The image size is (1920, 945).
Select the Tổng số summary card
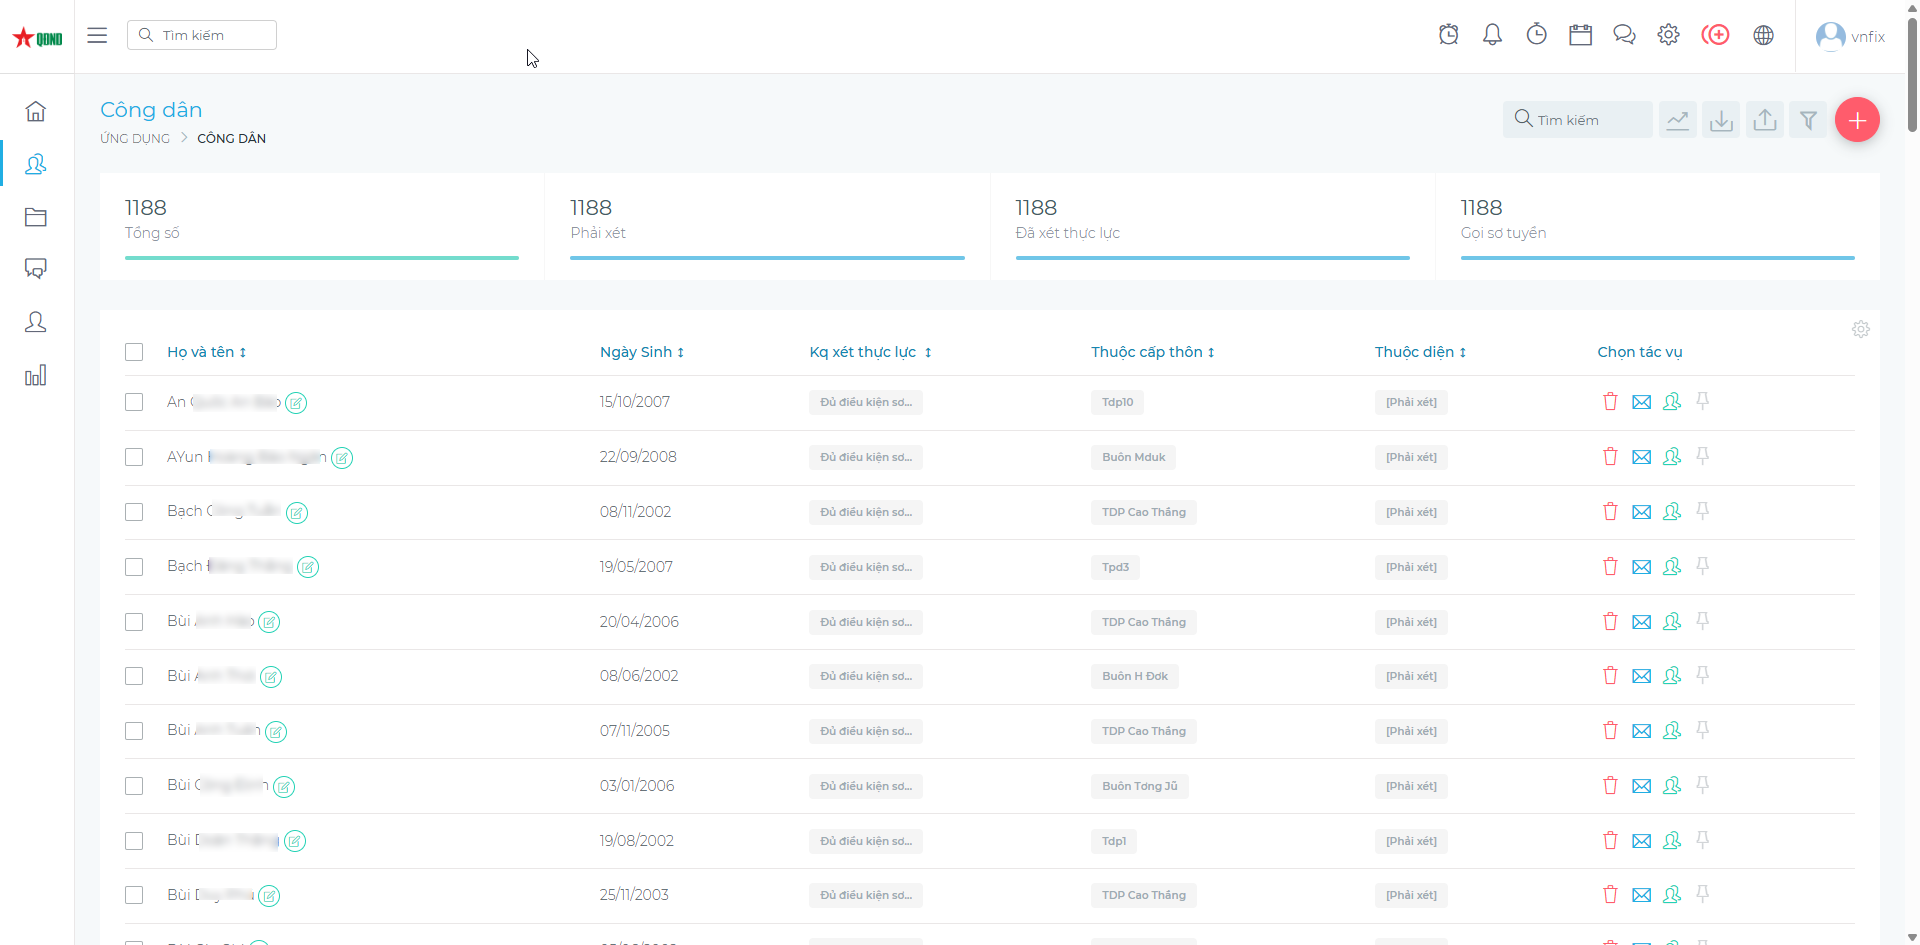322,226
